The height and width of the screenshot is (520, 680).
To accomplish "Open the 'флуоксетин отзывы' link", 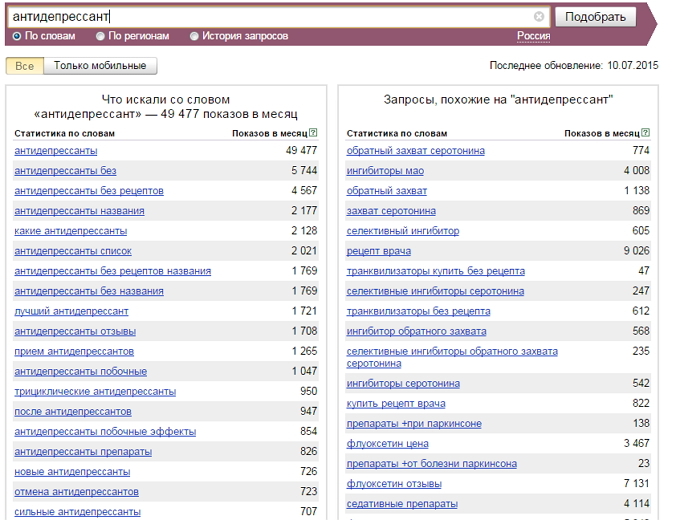I will (394, 484).
